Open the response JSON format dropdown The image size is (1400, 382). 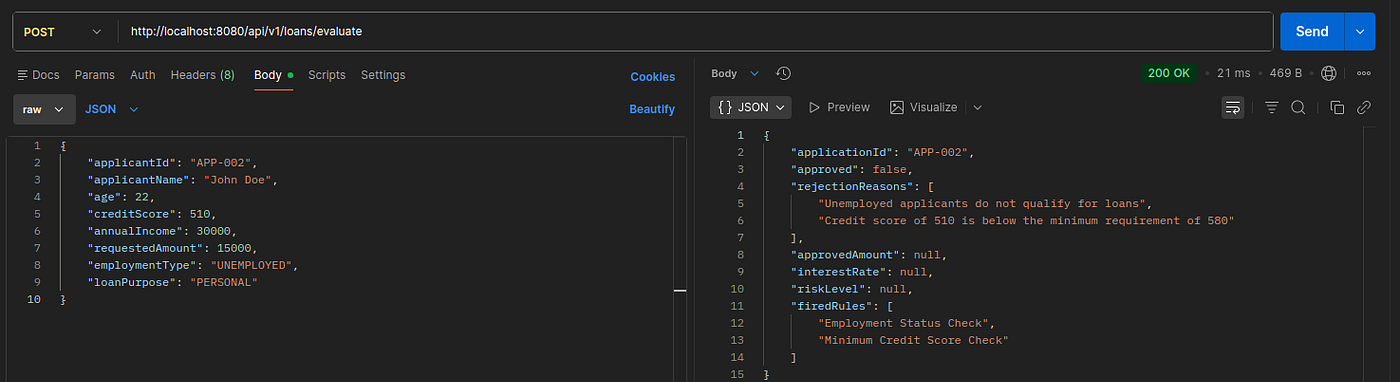point(750,107)
